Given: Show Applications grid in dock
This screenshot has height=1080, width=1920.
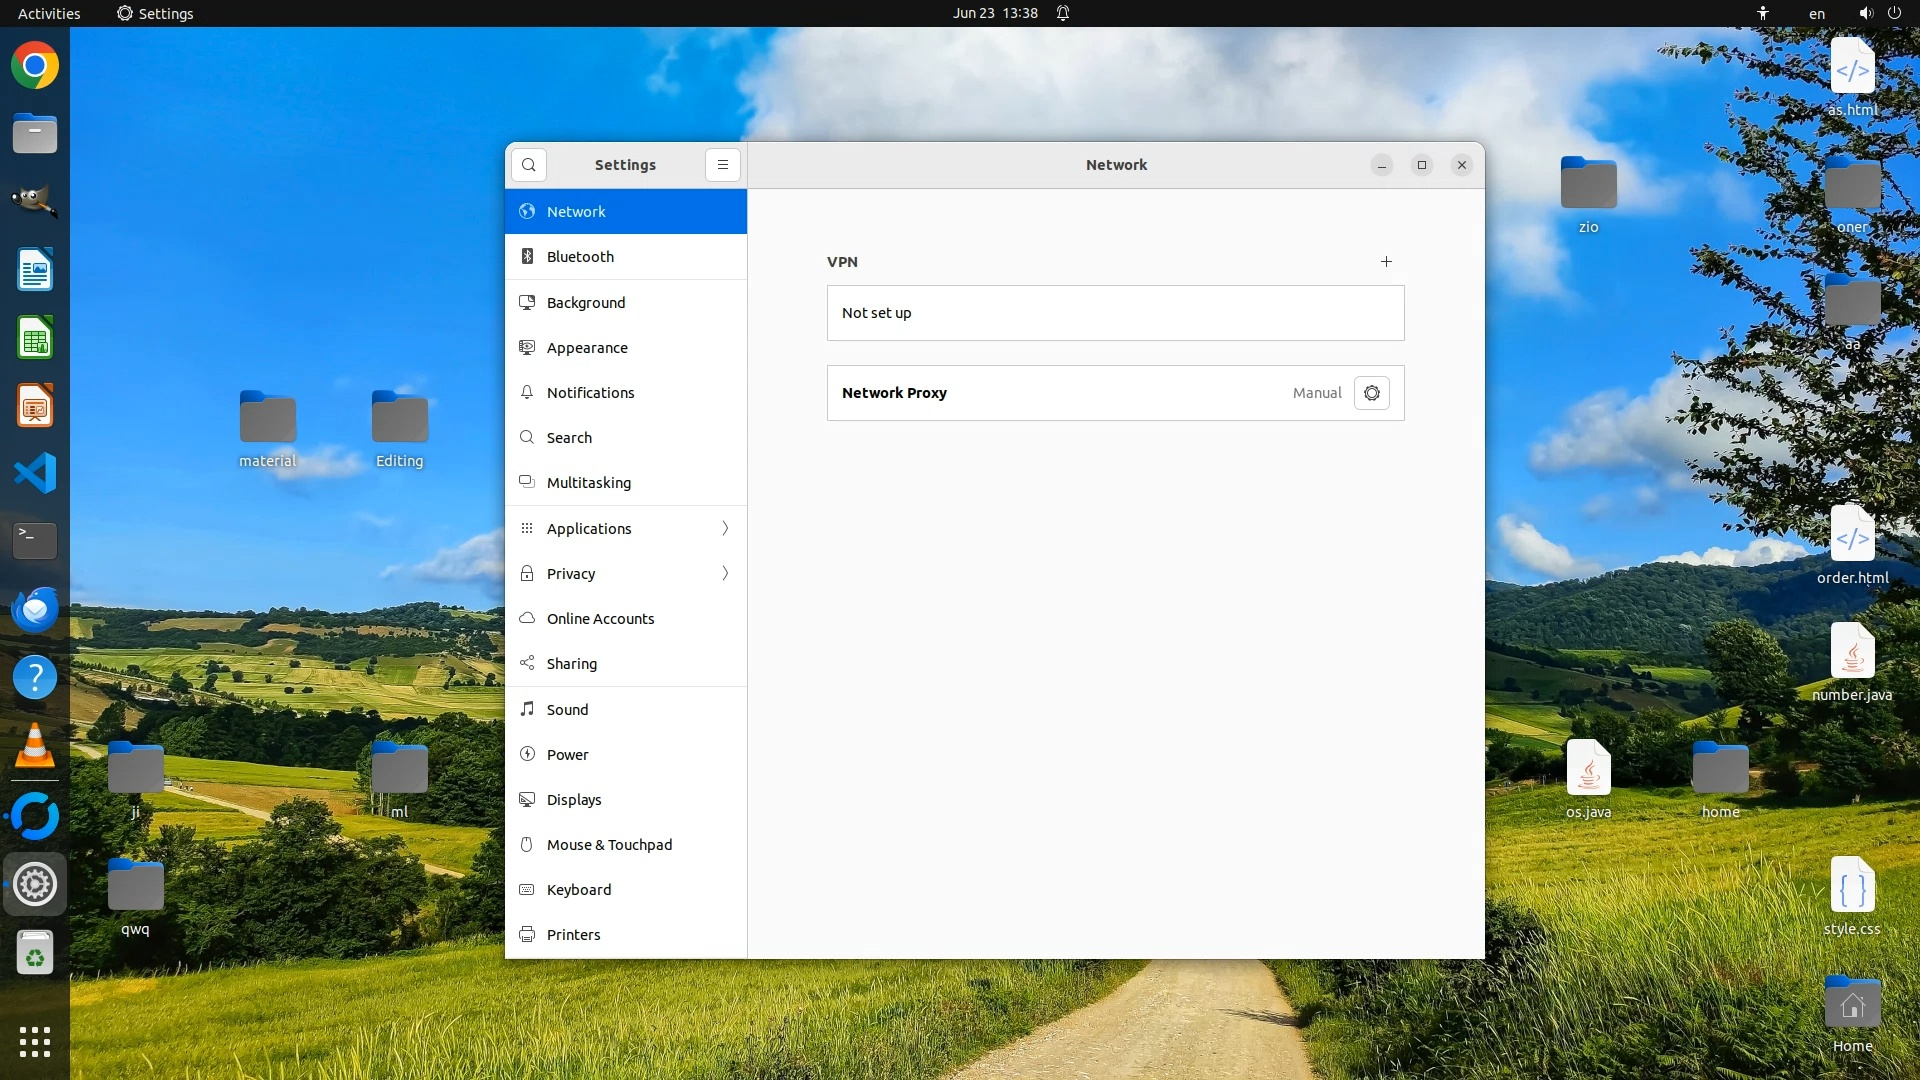Looking at the screenshot, I should coord(35,1042).
